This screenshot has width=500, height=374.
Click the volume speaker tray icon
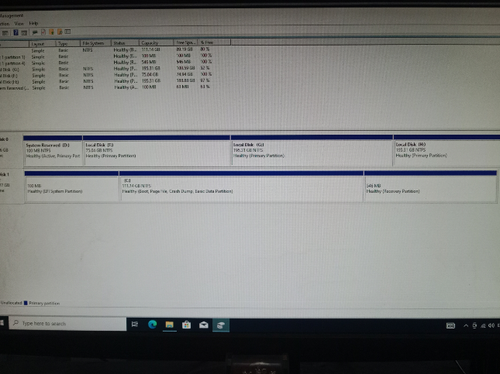pos(491,326)
